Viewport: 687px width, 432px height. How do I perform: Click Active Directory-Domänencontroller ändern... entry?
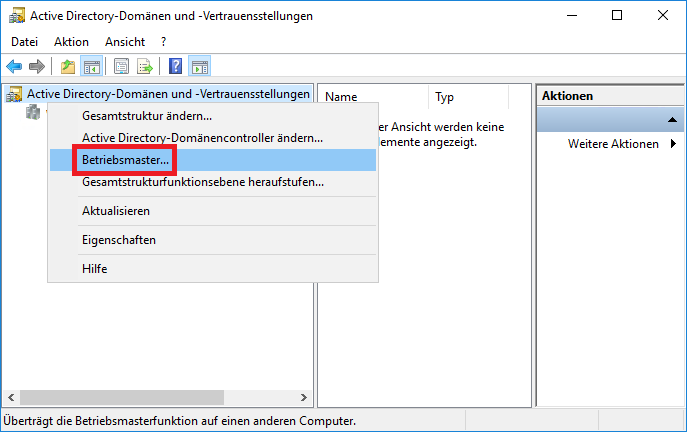tap(202, 138)
